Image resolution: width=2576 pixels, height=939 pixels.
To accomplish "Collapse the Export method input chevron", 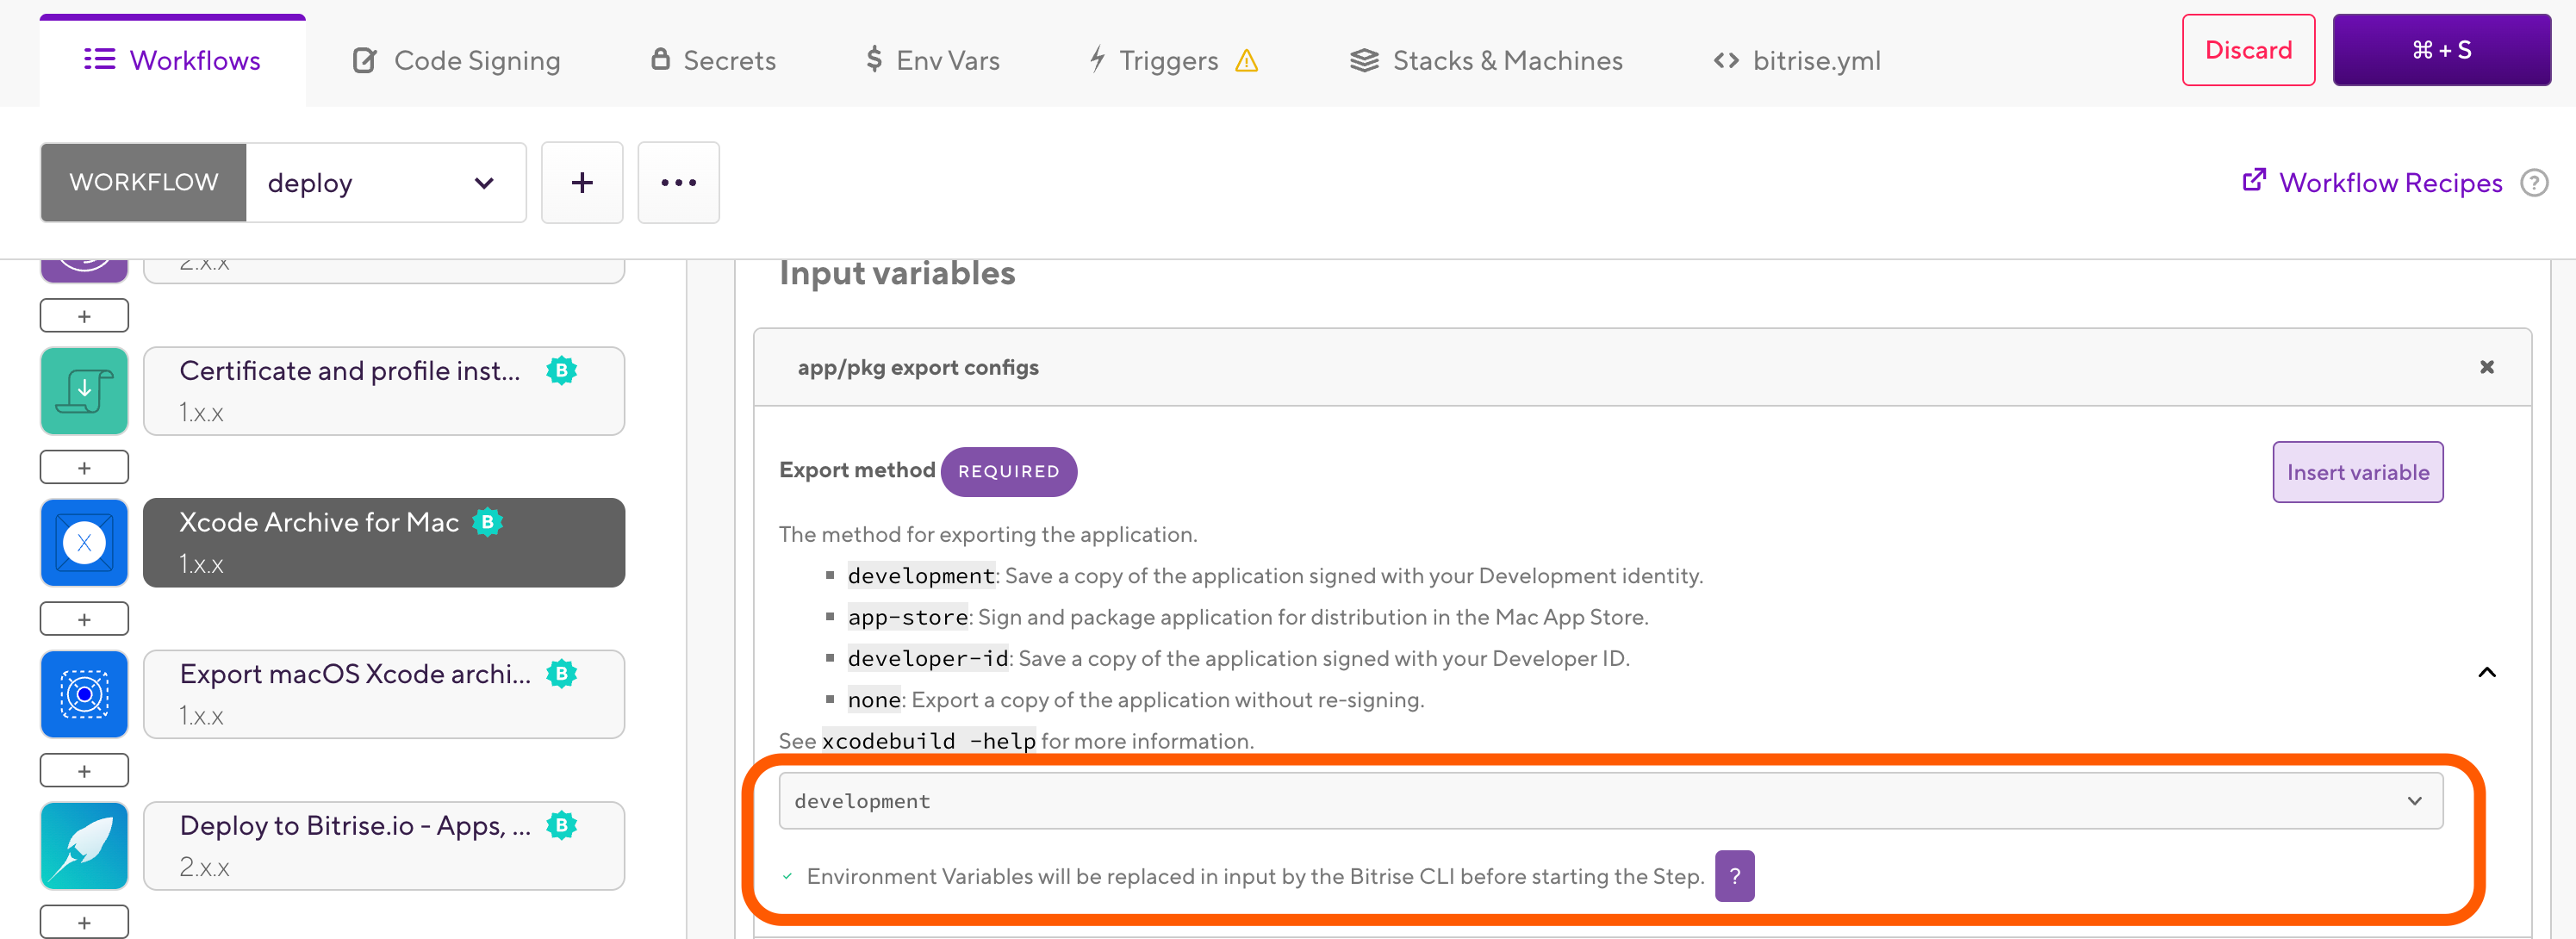I will (2486, 672).
